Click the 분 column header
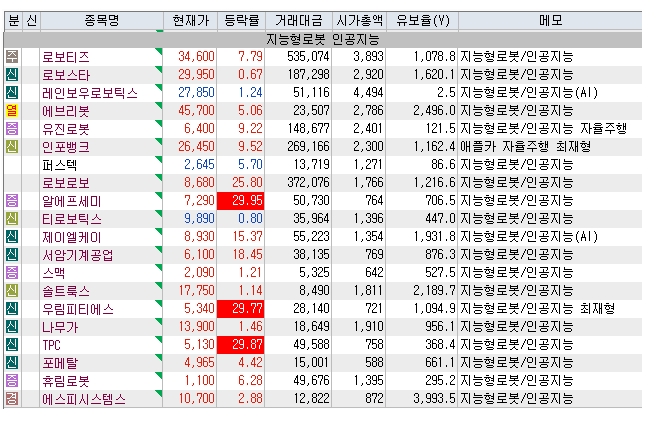 pos(13,20)
